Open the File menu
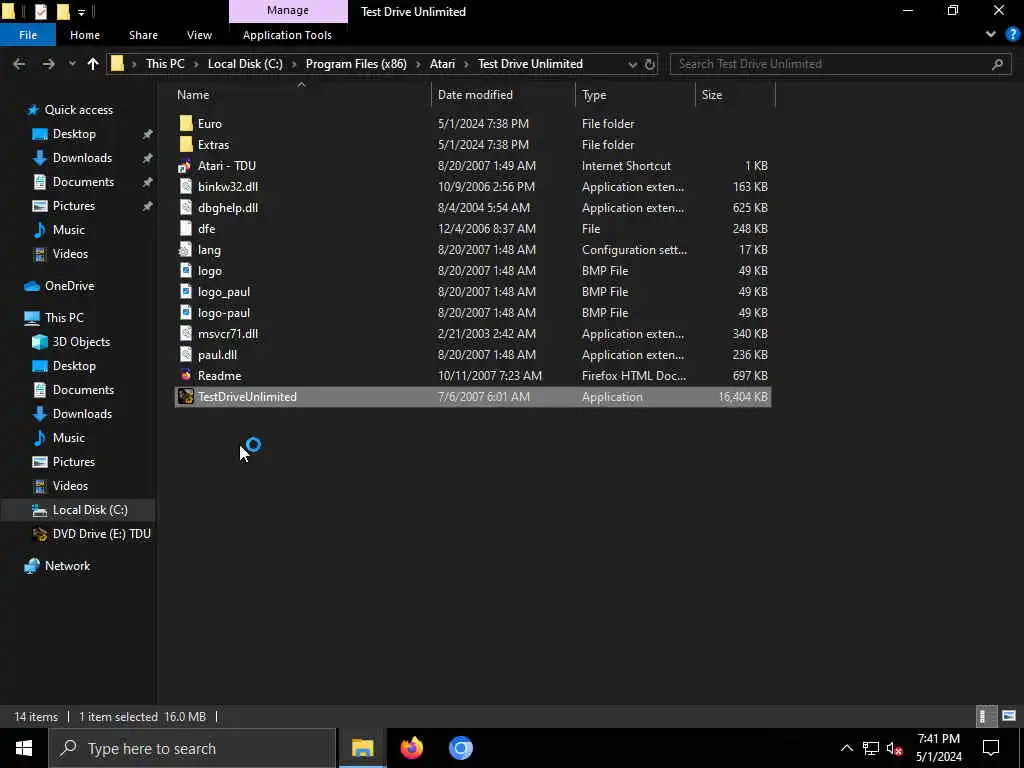Screen dimensions: 1024x768 click(28, 35)
